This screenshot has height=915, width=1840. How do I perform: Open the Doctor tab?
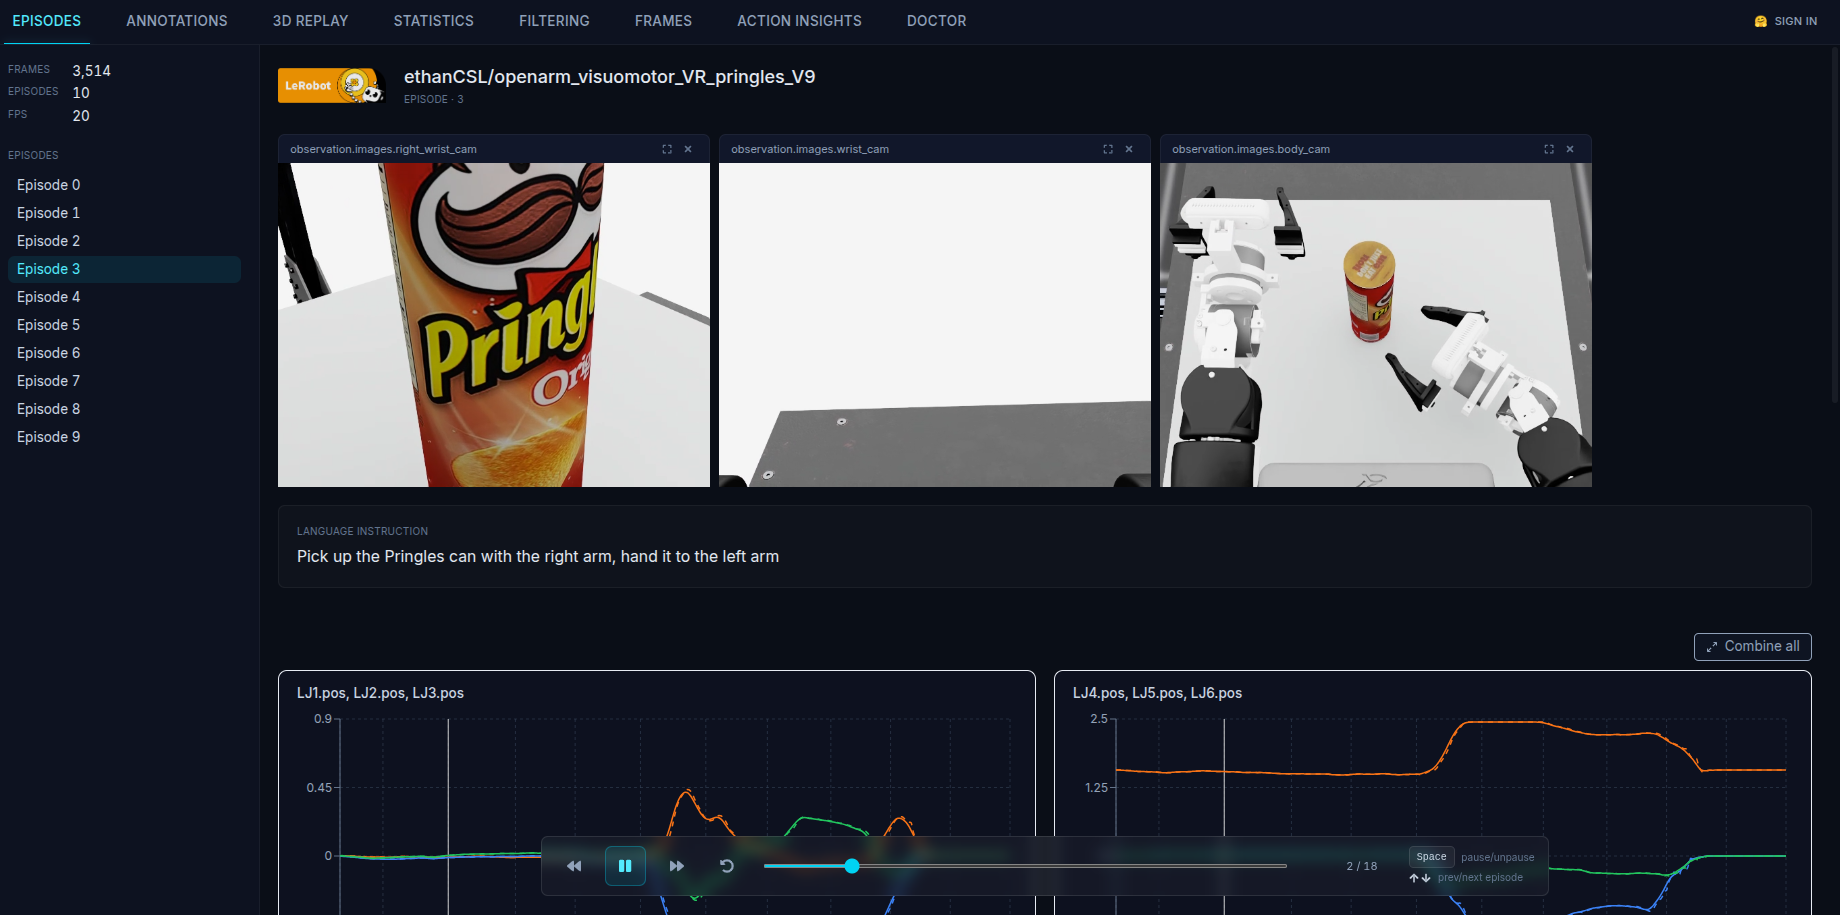point(936,21)
